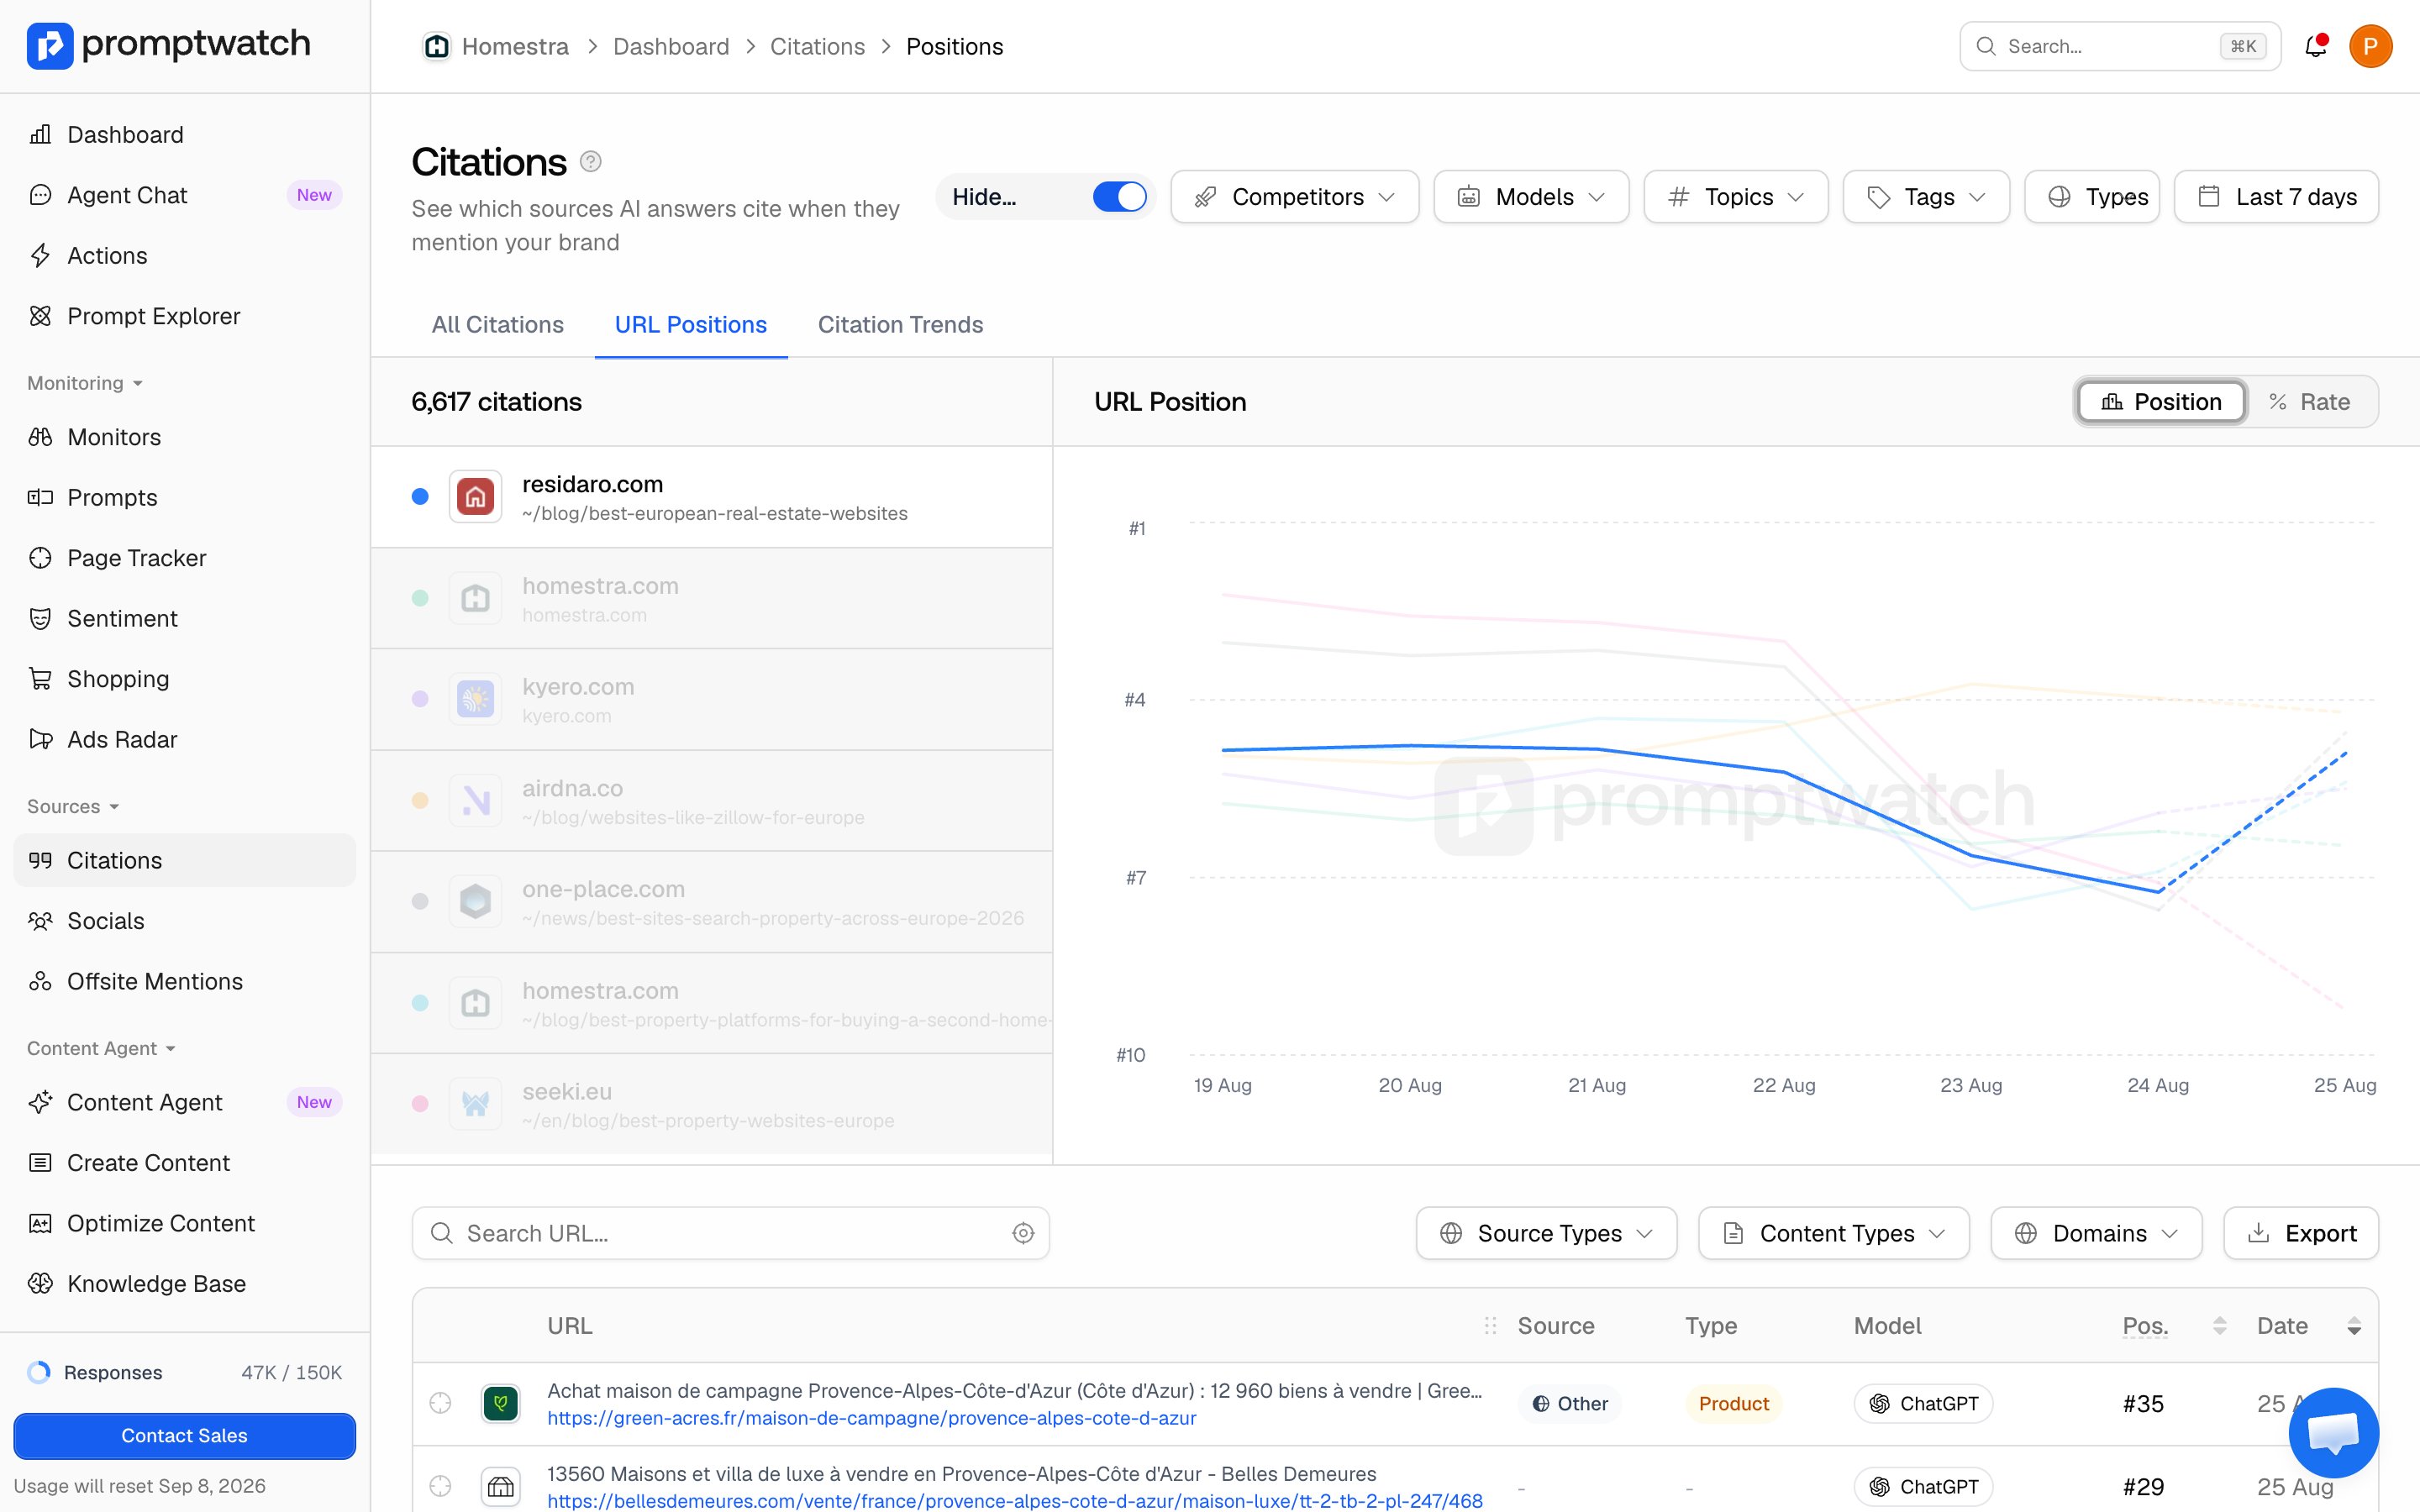Open Monitors binoculars item
The width and height of the screenshot is (2420, 1512).
(x=184, y=437)
